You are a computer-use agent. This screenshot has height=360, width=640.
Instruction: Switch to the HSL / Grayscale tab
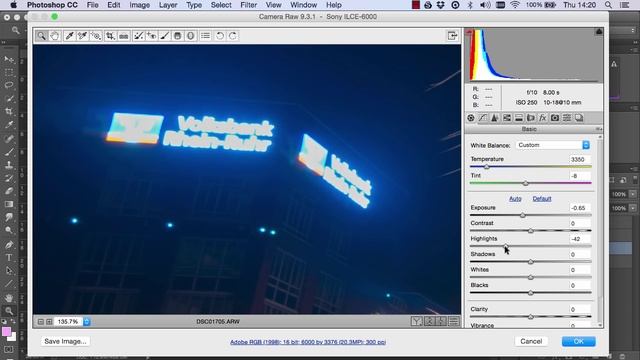tap(507, 118)
